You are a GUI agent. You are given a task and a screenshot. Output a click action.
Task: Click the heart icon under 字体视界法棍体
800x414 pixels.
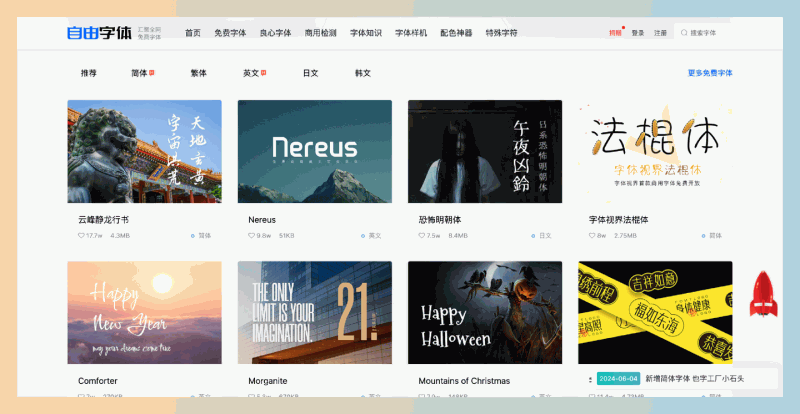tap(592, 236)
